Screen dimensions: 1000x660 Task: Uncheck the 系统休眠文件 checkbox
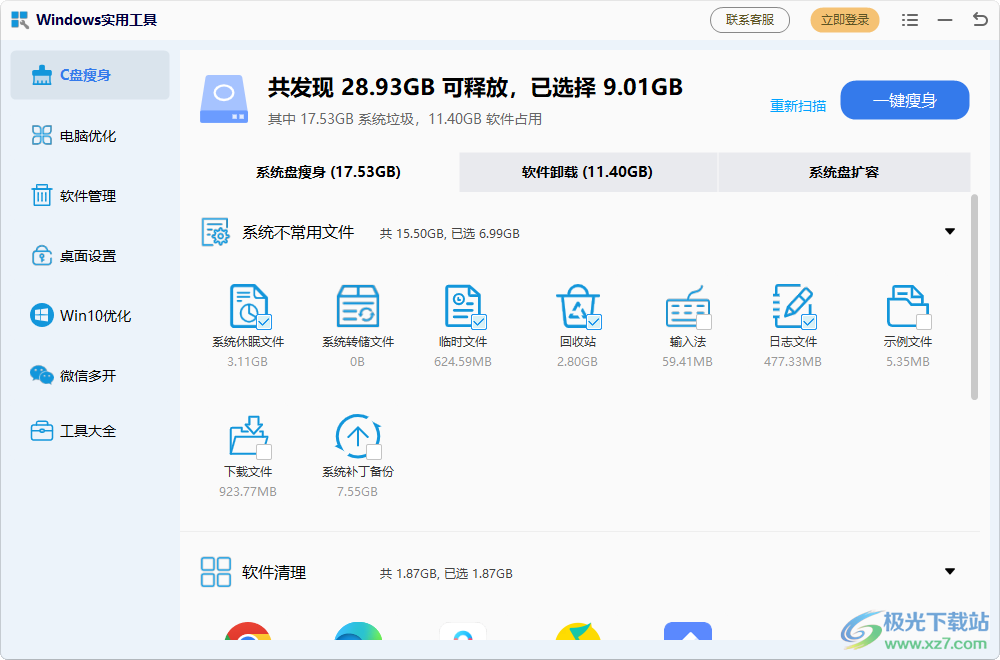click(266, 321)
